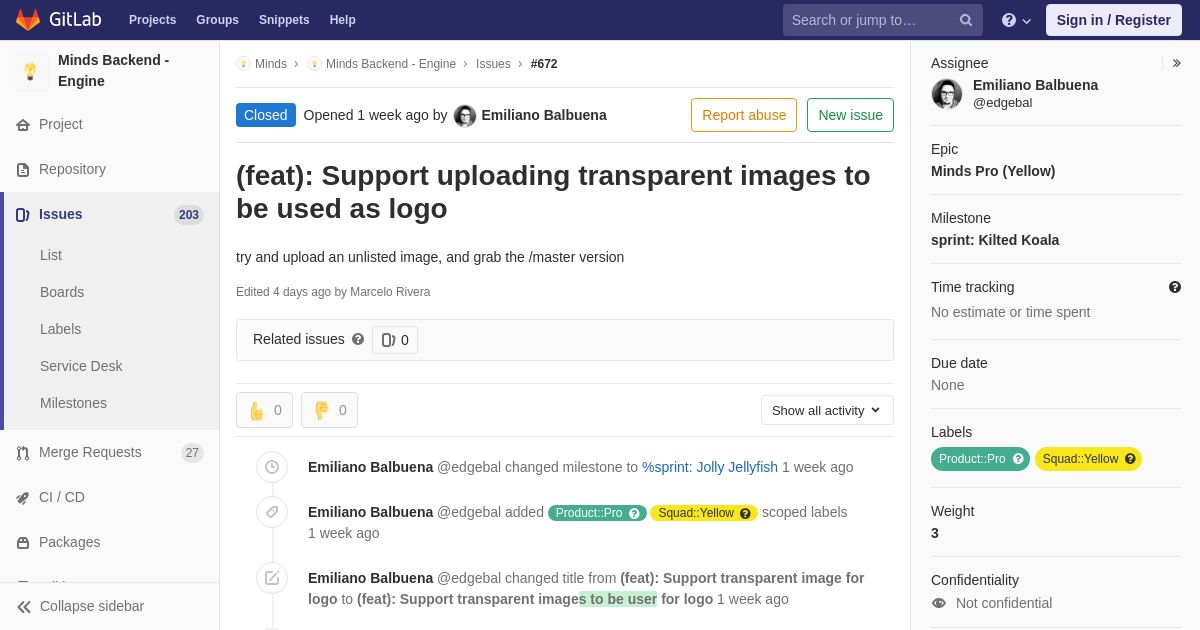Open the Help question-mark menu
The image size is (1200, 630).
tap(1016, 20)
